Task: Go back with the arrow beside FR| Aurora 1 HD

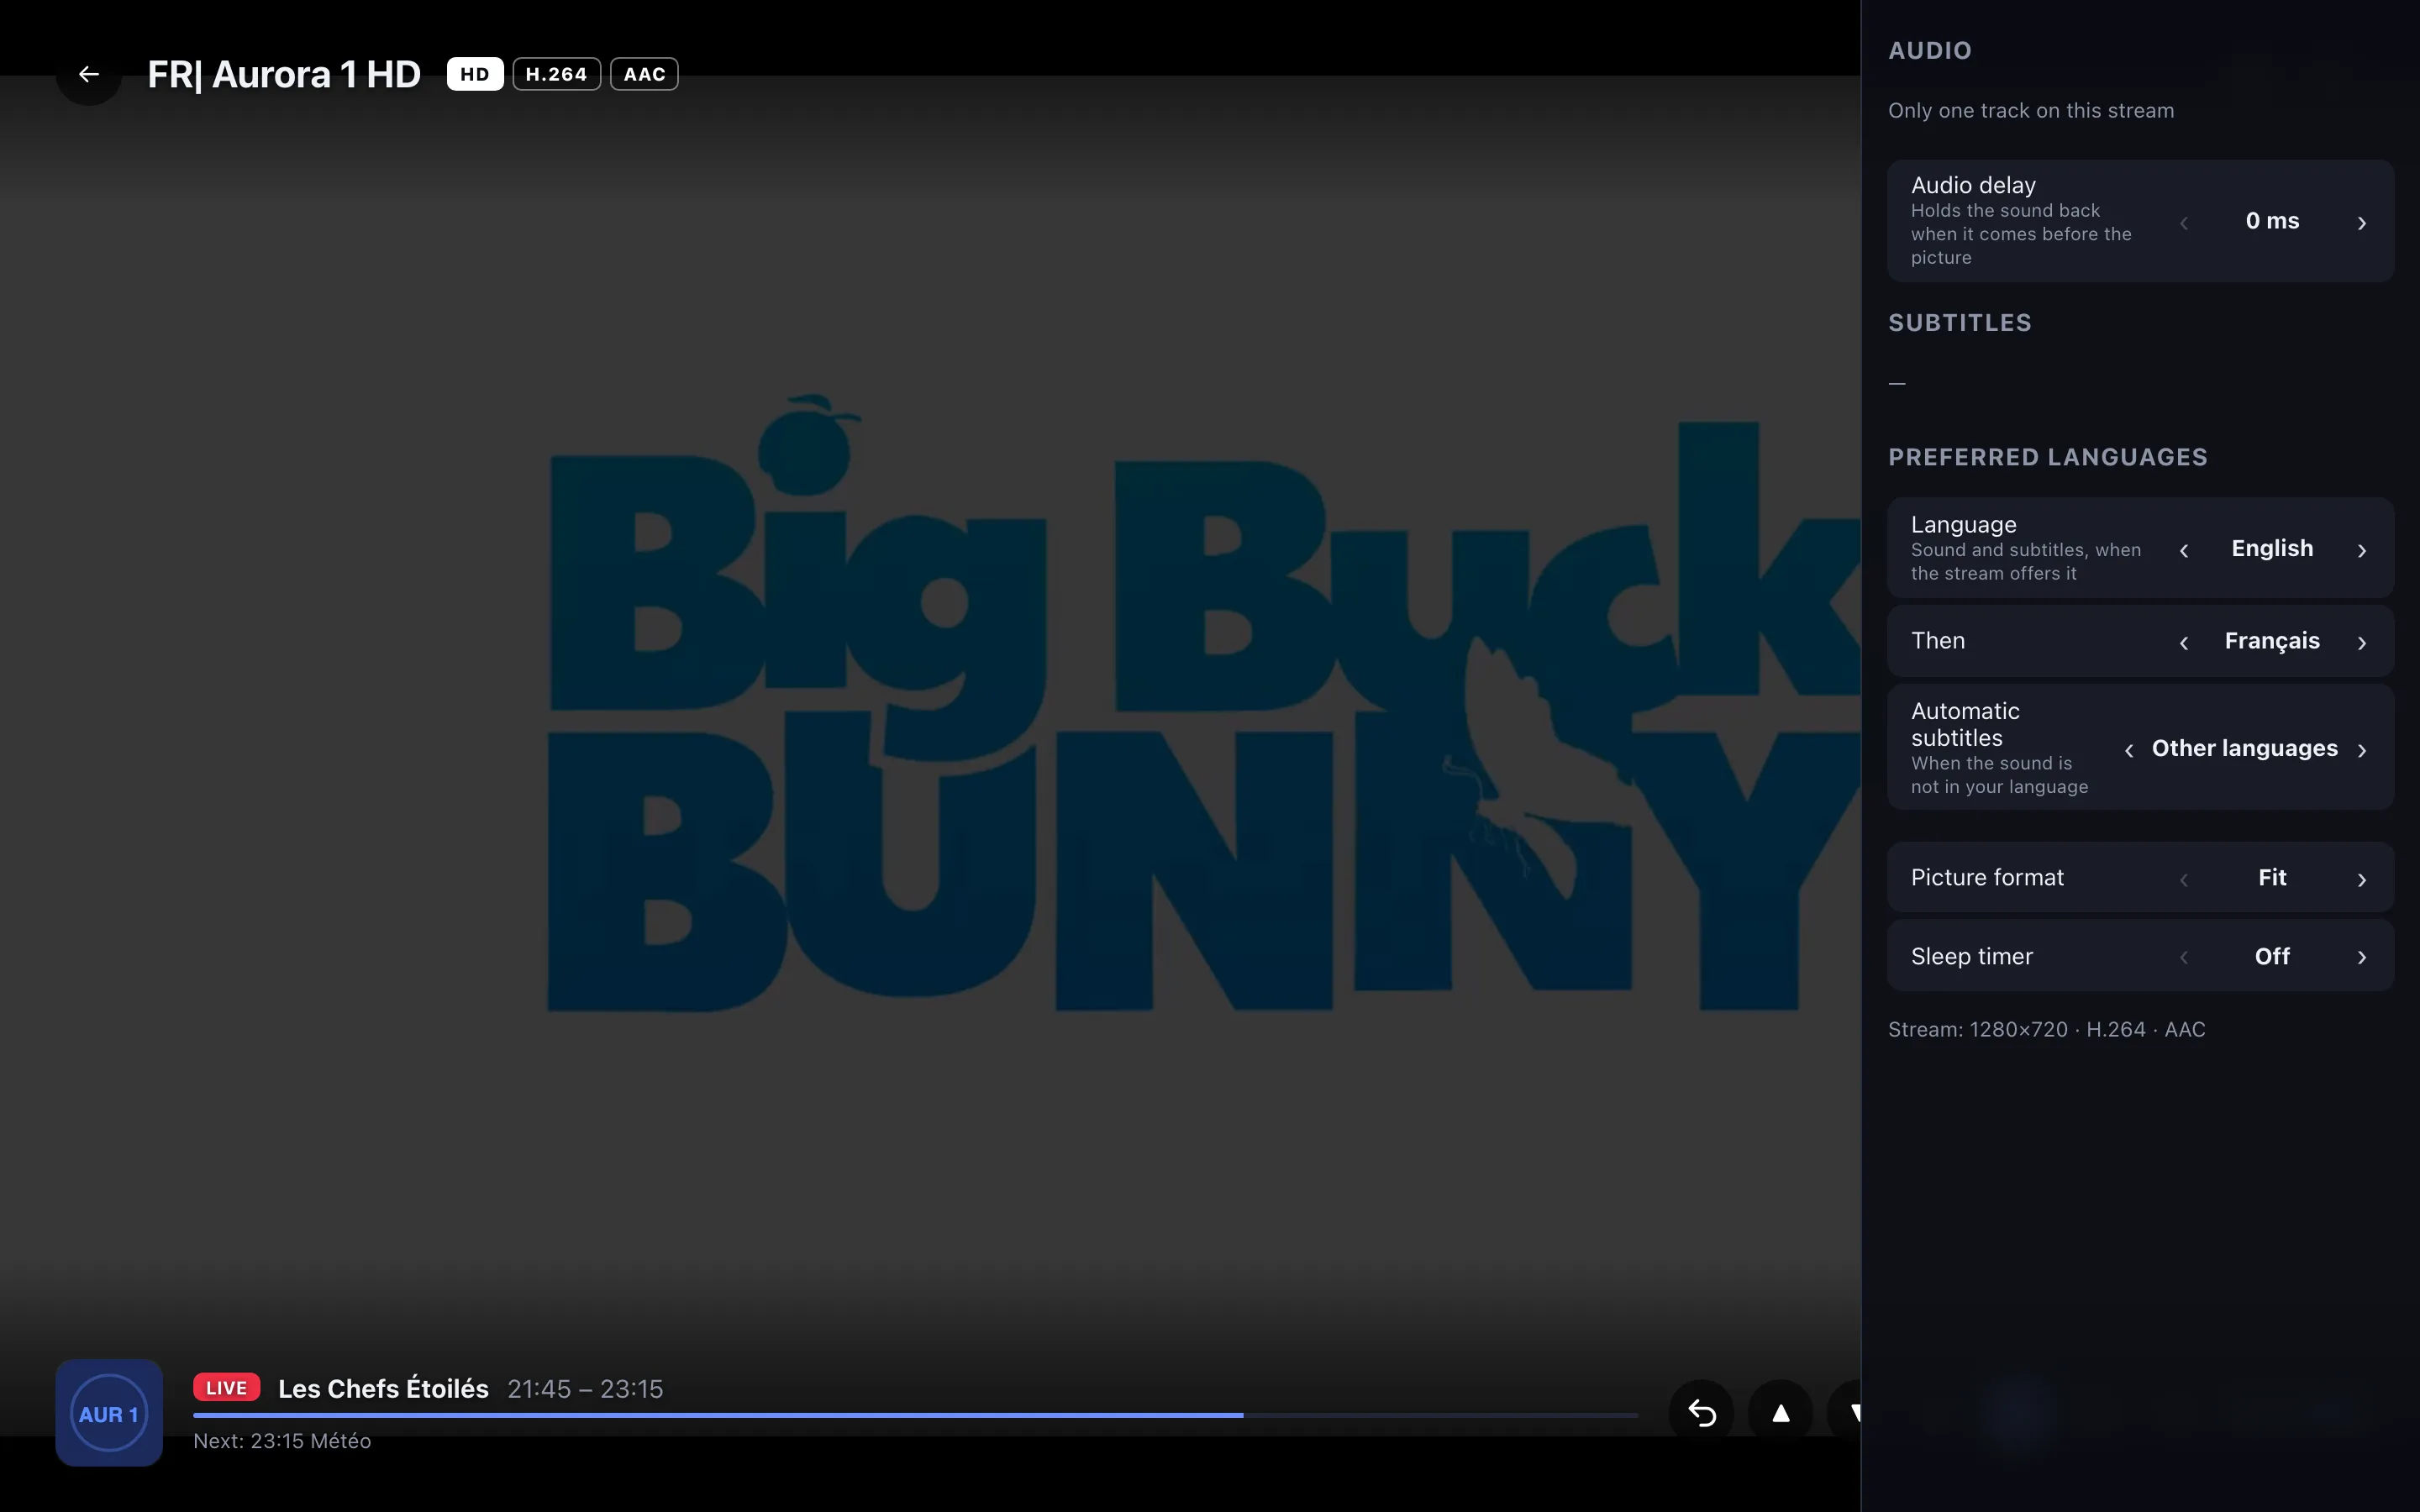Action: pyautogui.click(x=89, y=74)
